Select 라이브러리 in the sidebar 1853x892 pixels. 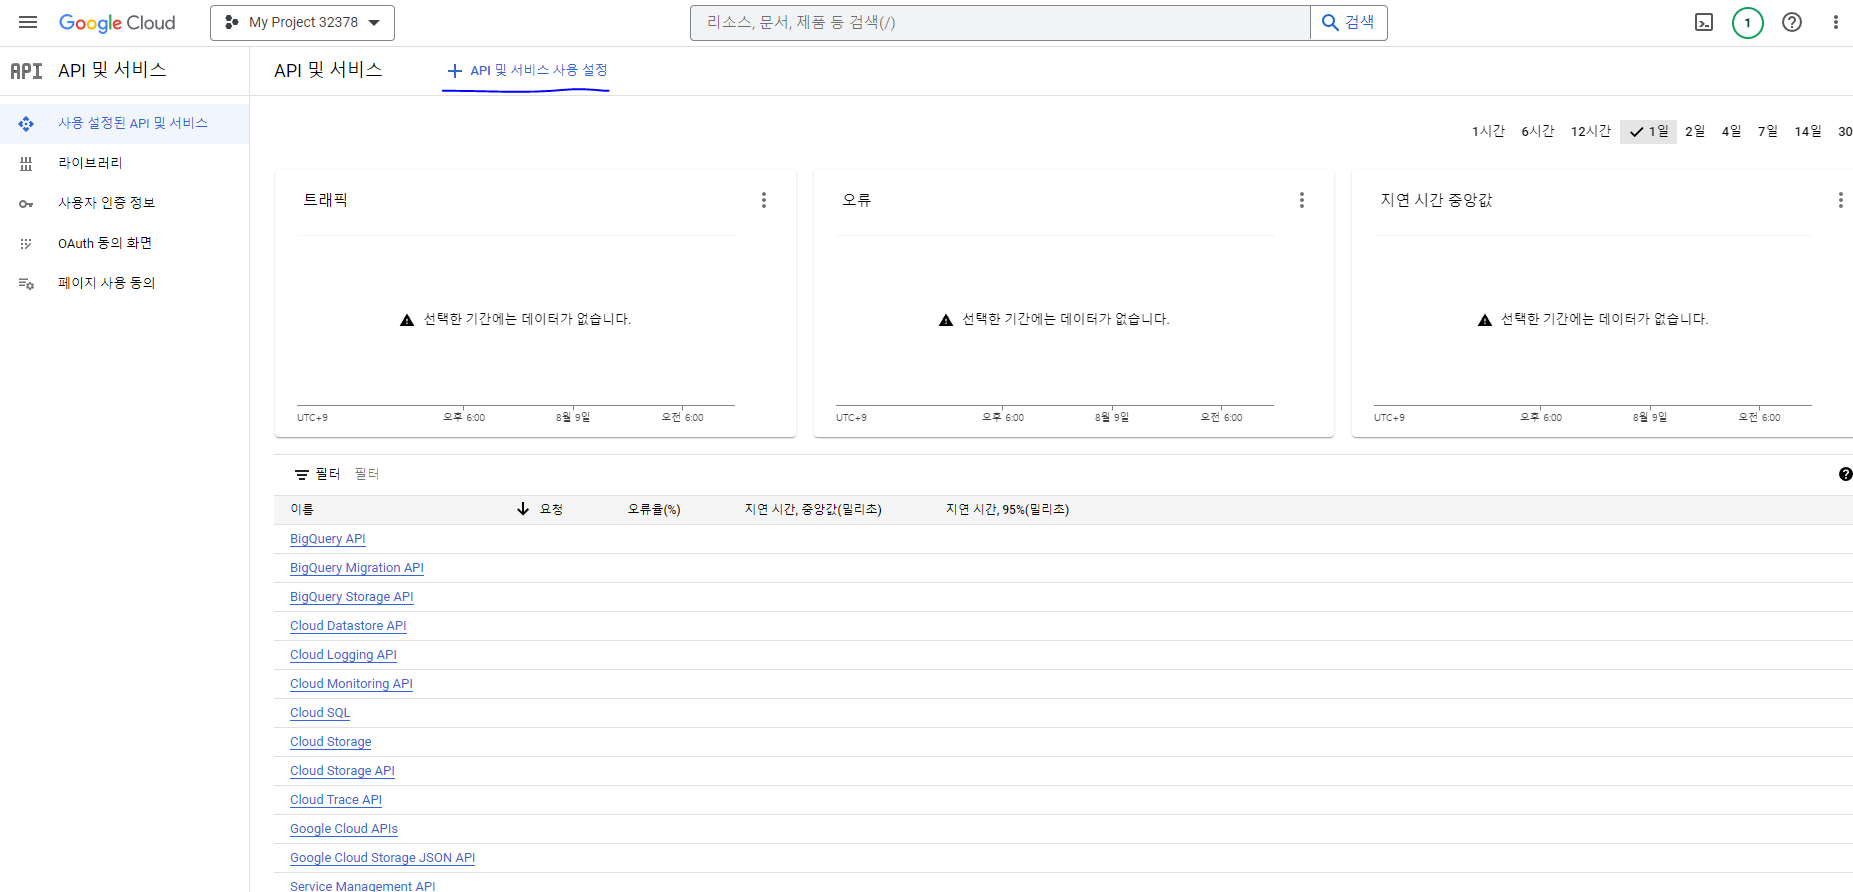click(124, 163)
